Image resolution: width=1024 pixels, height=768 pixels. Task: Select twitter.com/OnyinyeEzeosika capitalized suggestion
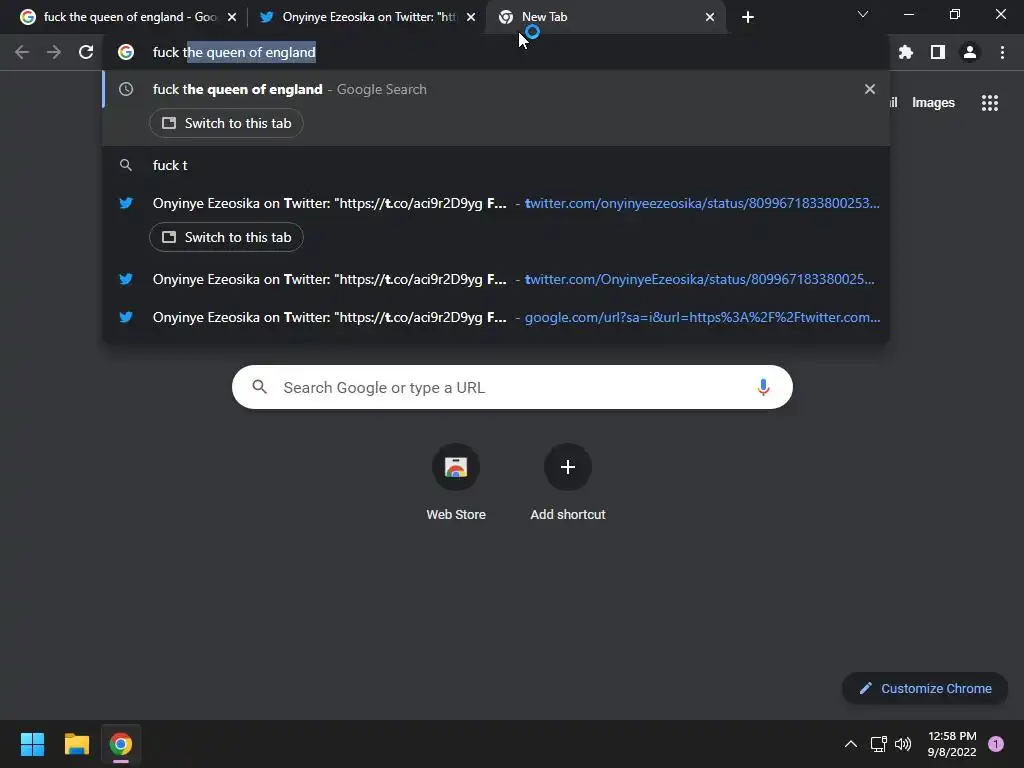tap(496, 279)
